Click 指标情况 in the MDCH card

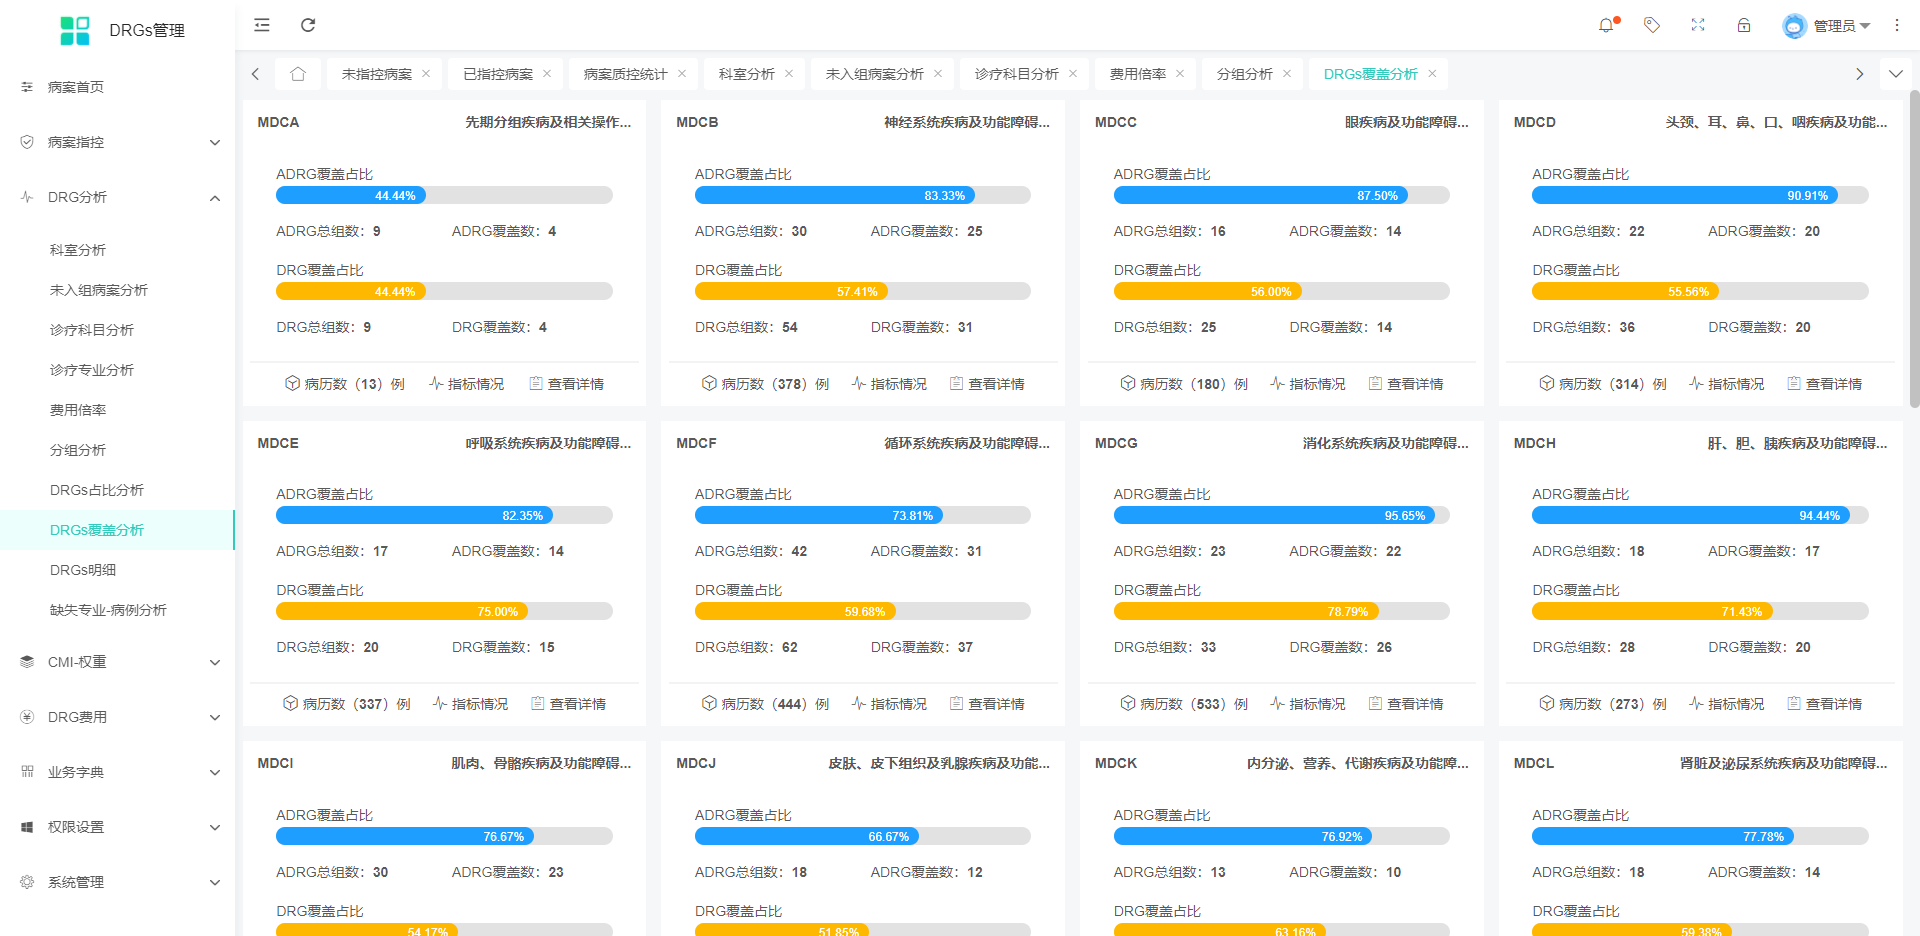click(1727, 704)
